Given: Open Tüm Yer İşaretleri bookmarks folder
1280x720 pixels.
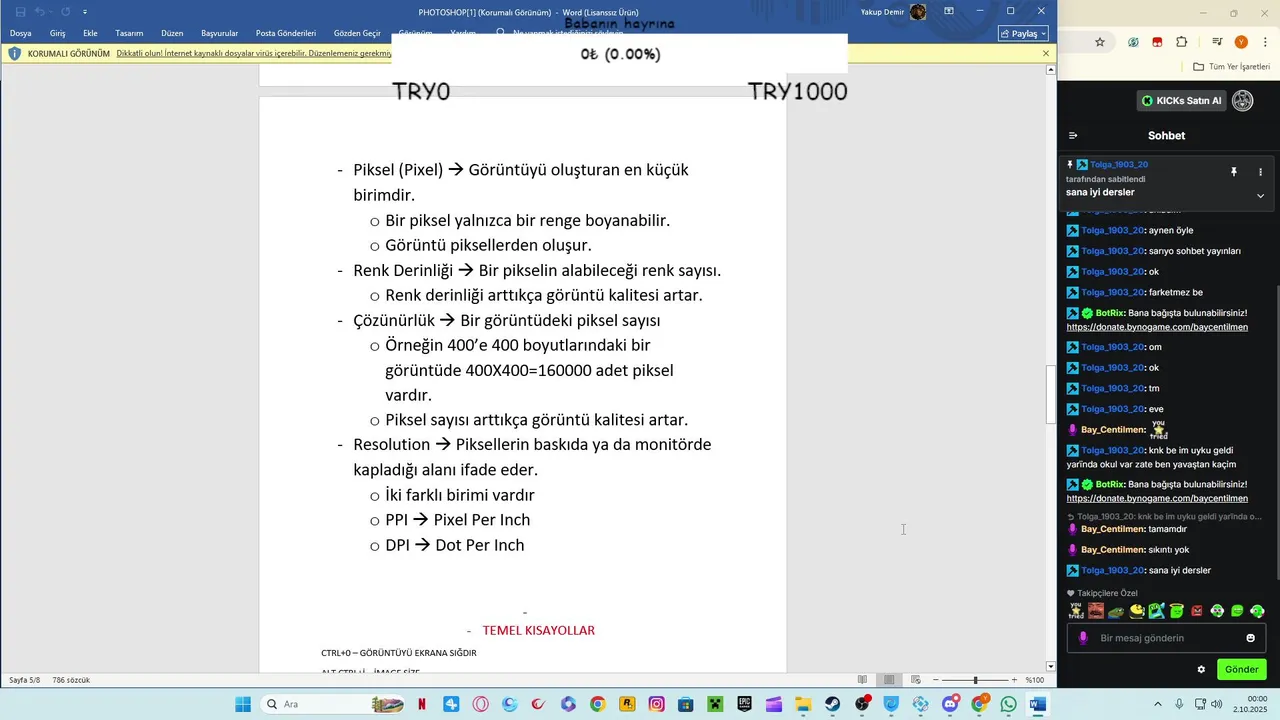Looking at the screenshot, I should click(1232, 67).
